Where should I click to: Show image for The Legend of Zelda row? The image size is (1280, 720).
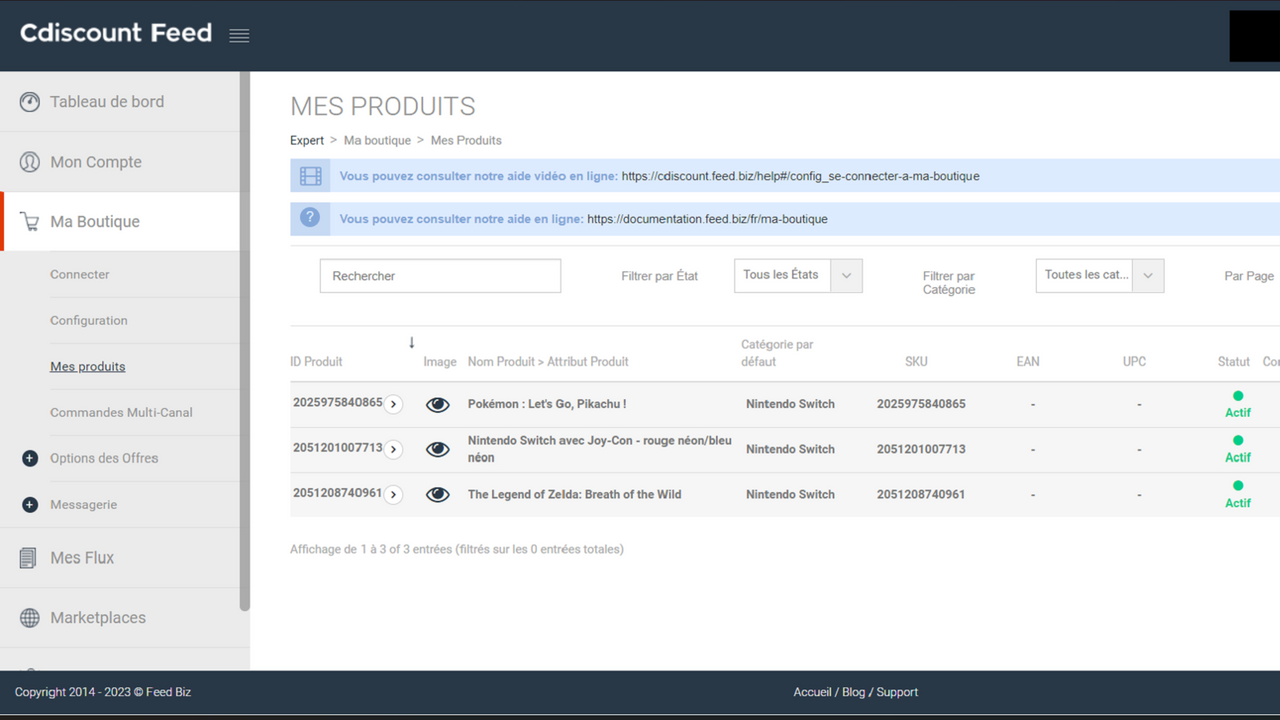pos(437,494)
